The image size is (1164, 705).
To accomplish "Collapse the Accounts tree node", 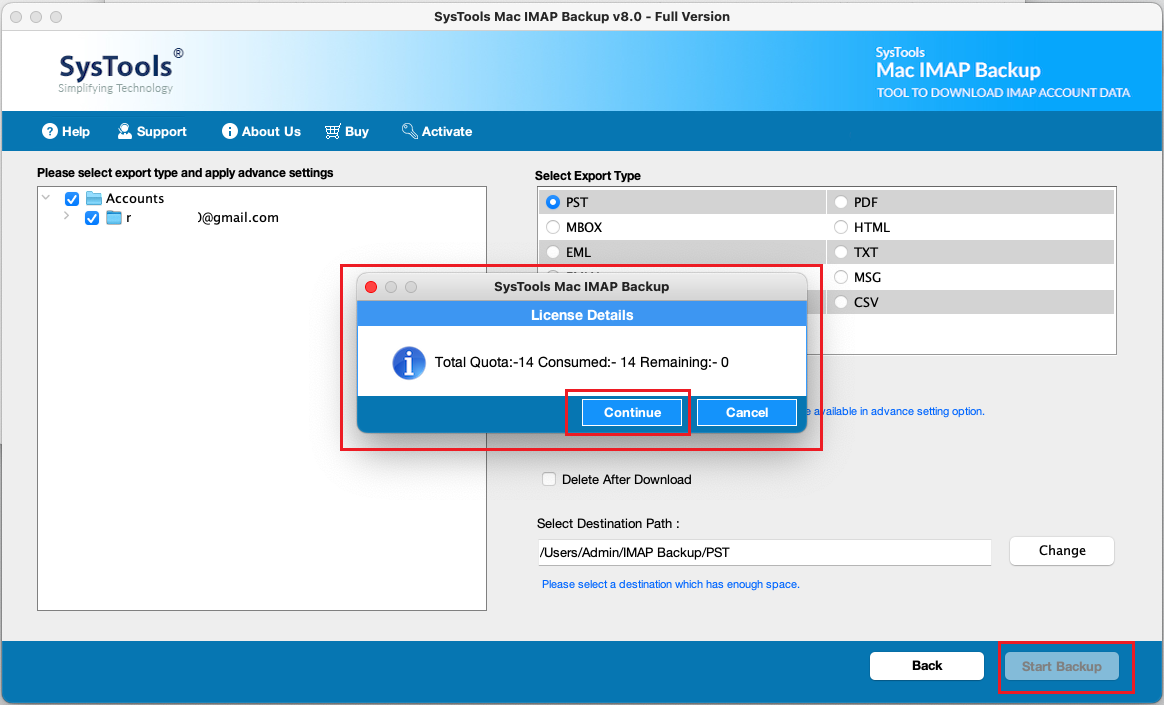I will [46, 197].
